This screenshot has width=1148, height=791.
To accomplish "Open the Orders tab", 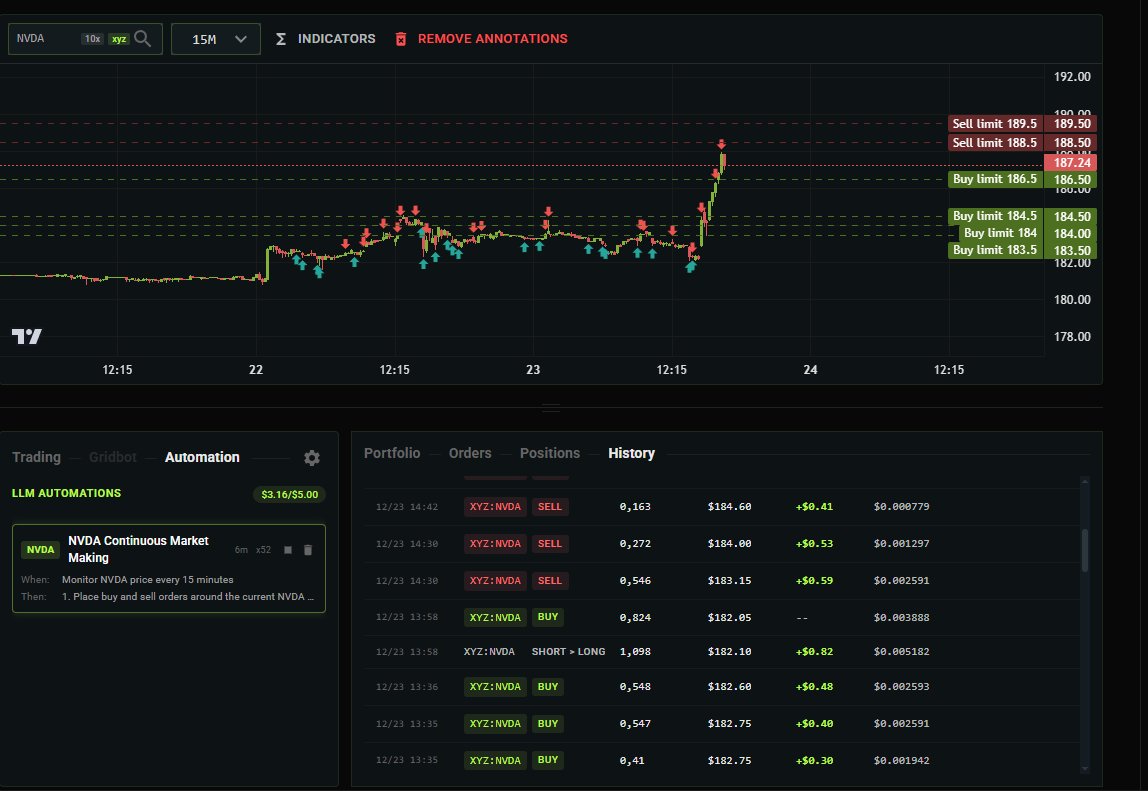I will pos(470,453).
